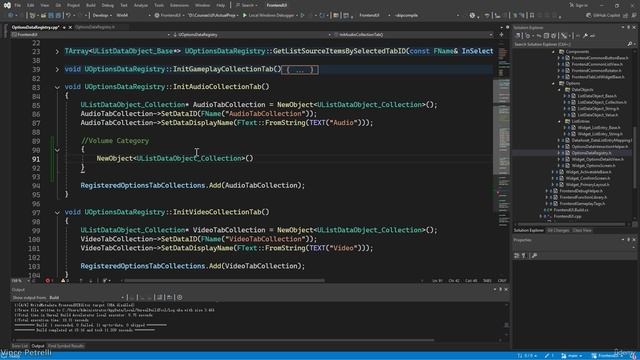The width and height of the screenshot is (640, 360).
Task: Open the Show output from Build dropdown
Action: click(x=86, y=298)
